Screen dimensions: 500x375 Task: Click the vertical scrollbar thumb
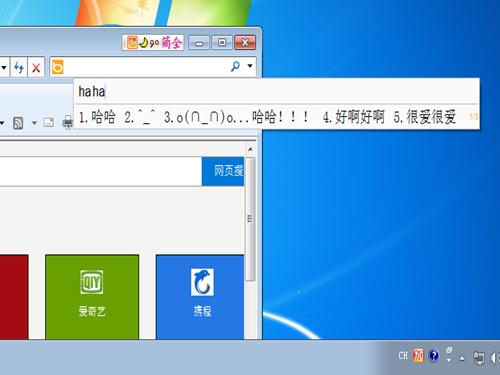pyautogui.click(x=250, y=219)
